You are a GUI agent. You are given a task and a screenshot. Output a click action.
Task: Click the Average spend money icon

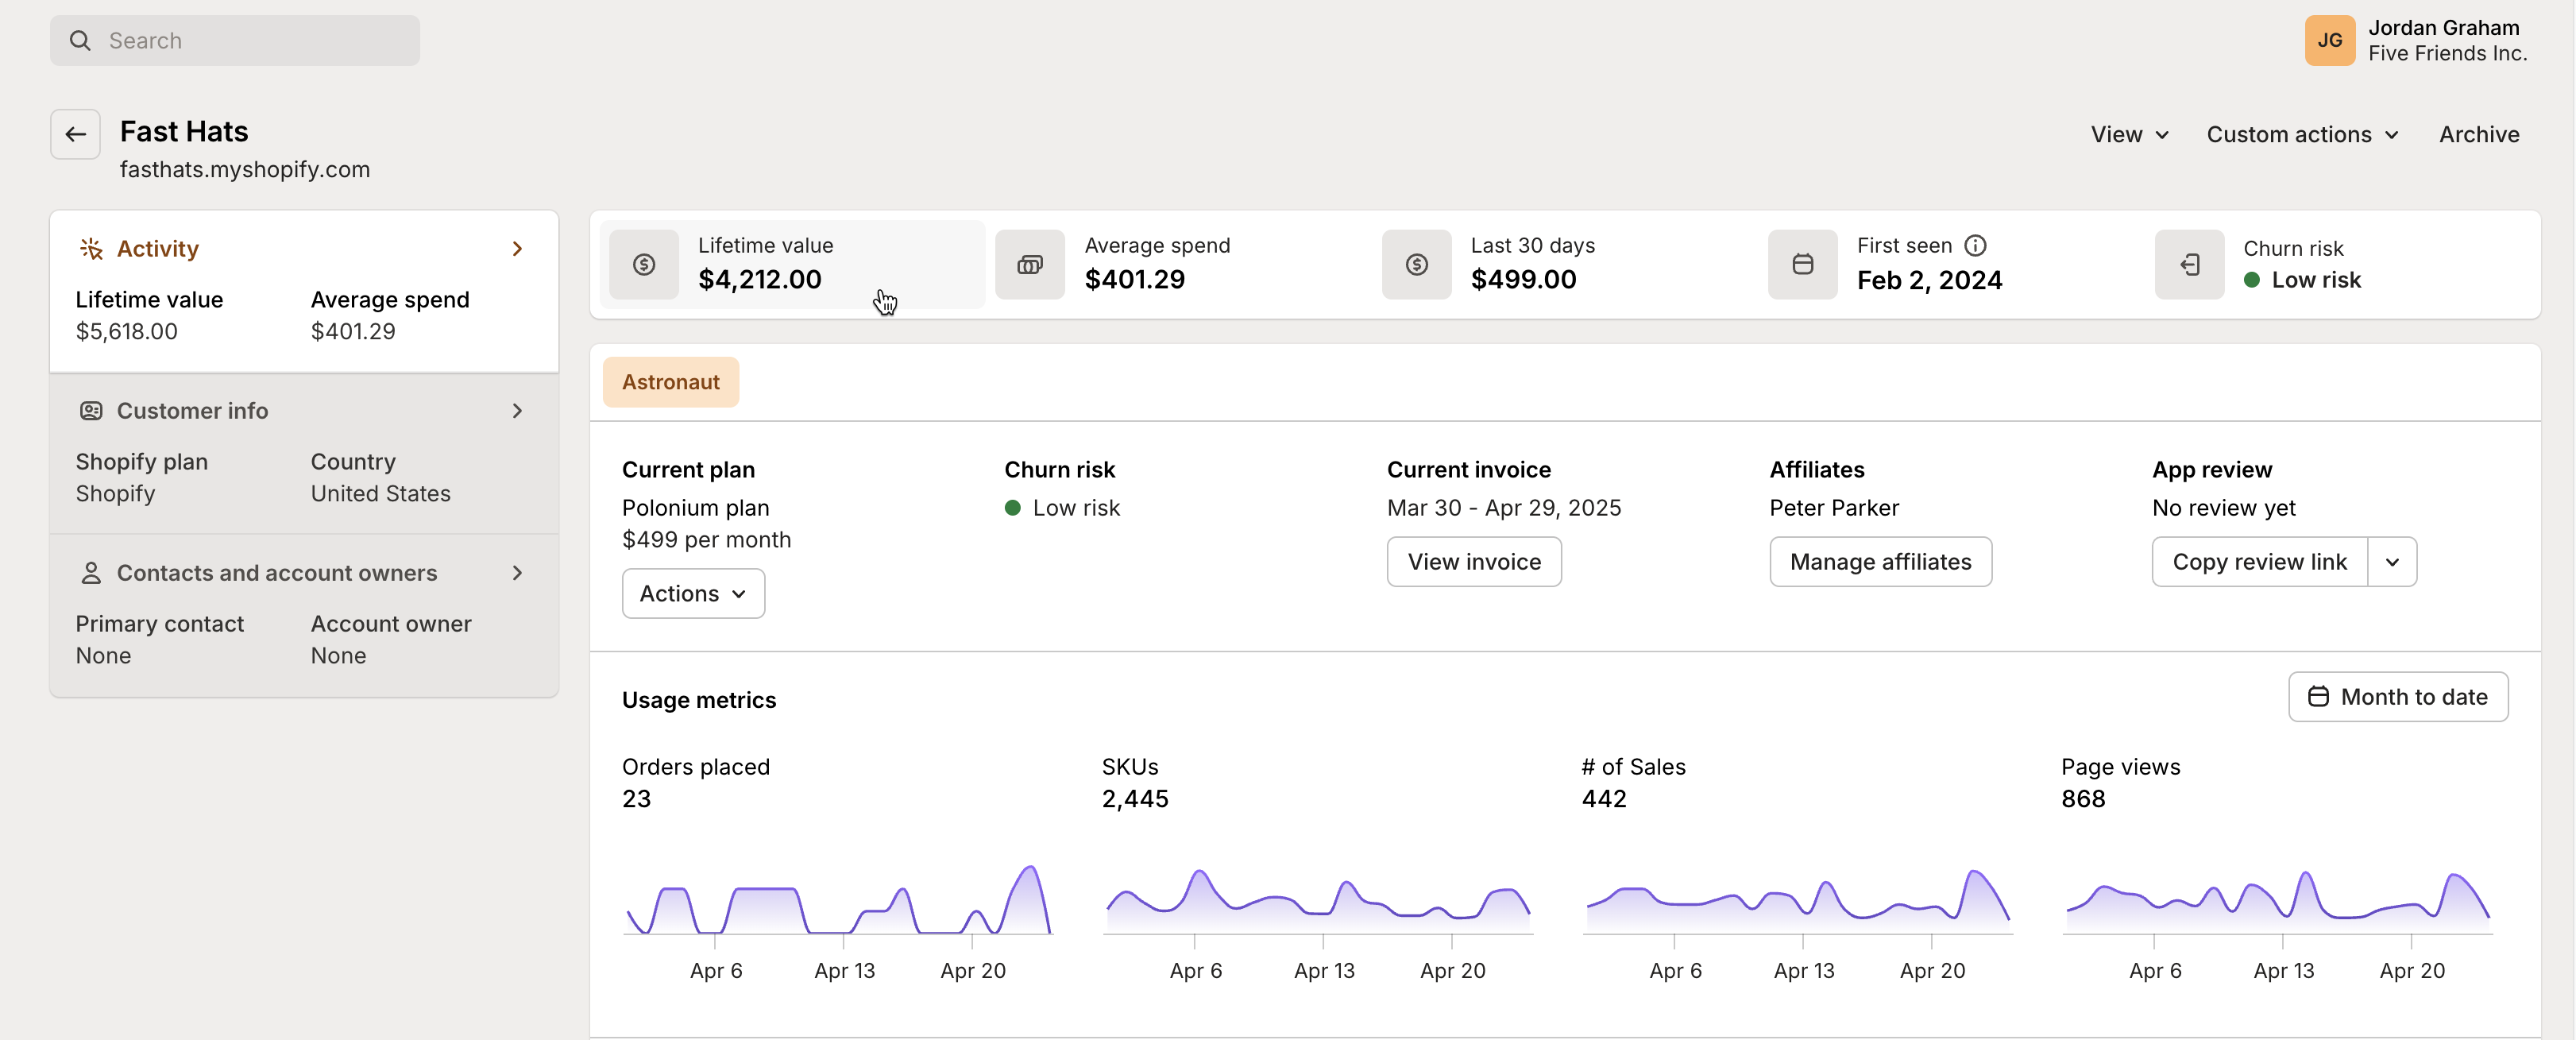(x=1030, y=264)
